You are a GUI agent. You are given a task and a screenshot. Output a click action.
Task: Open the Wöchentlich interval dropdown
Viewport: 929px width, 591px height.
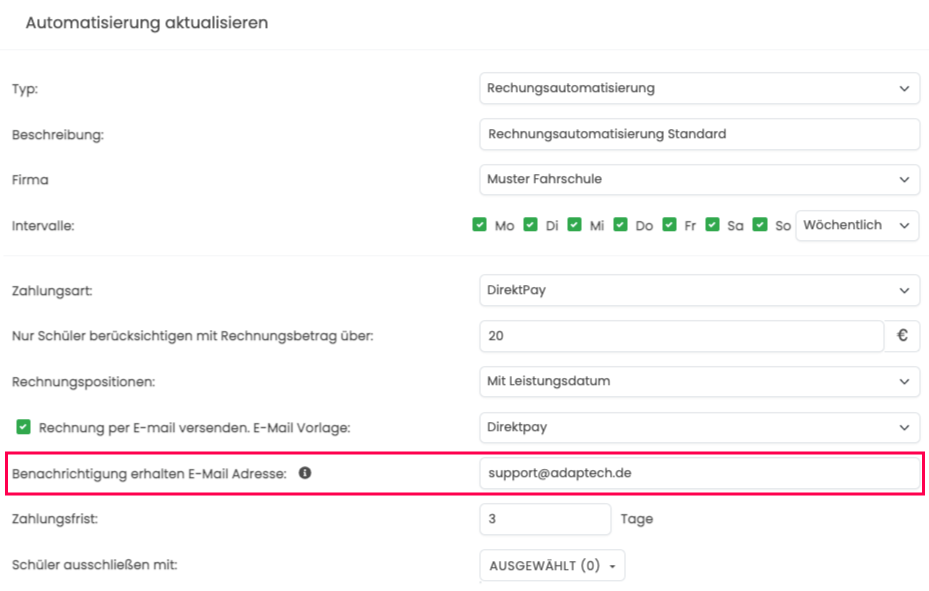[x=857, y=226]
